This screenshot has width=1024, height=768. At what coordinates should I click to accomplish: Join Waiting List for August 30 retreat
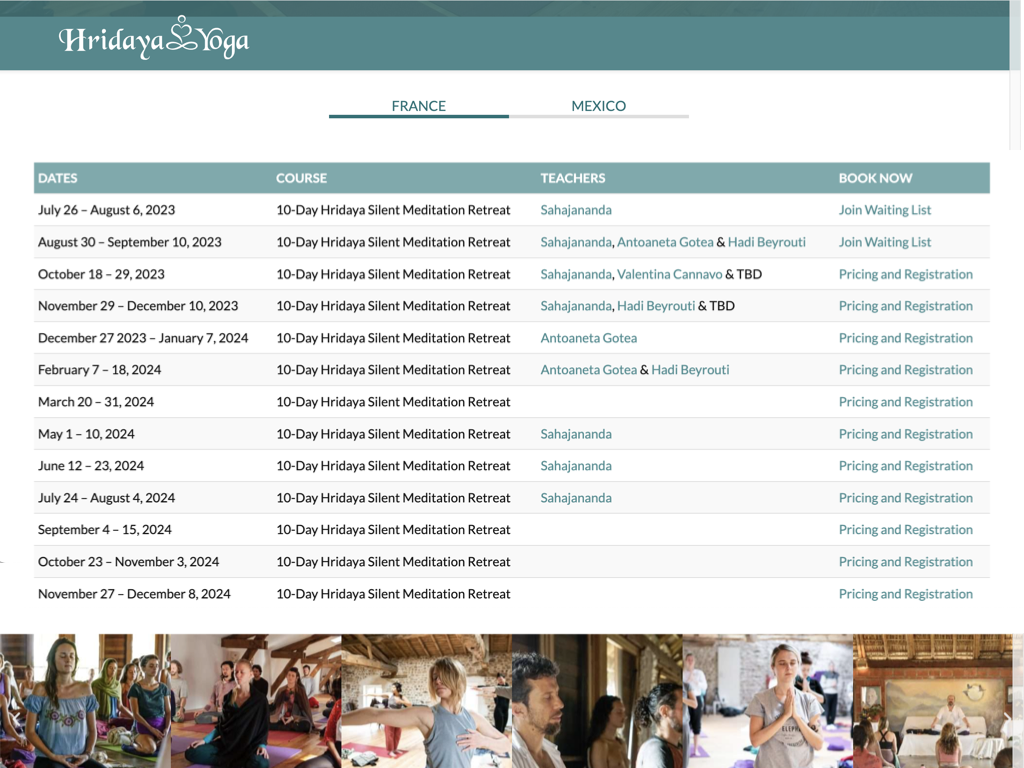tap(884, 242)
